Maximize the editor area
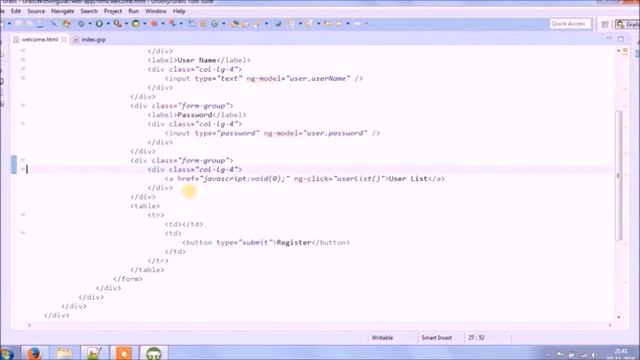640x360 pixels. [x=621, y=39]
